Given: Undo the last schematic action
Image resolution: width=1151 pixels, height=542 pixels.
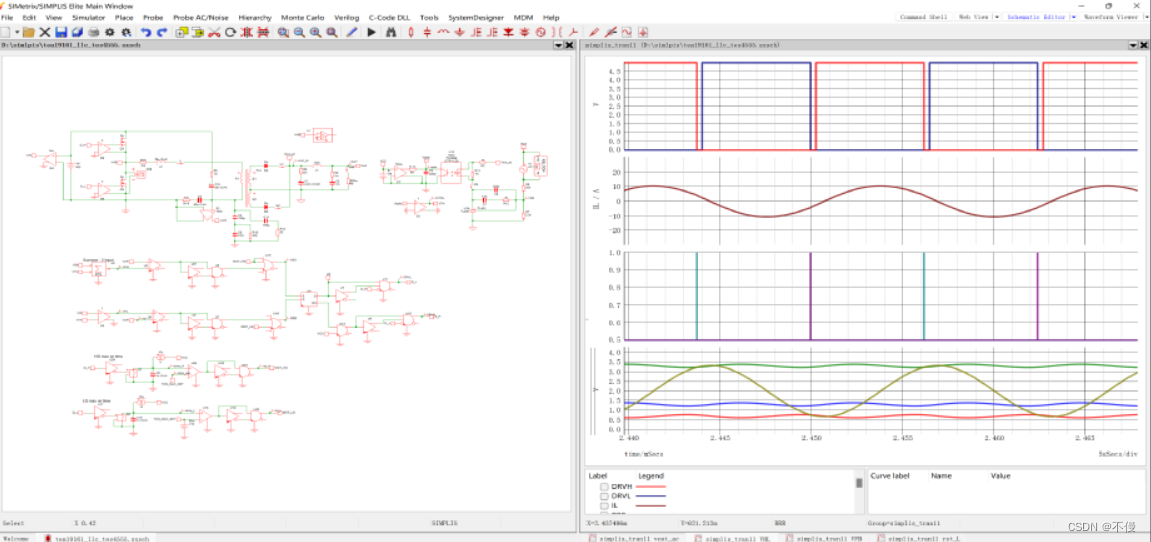Looking at the screenshot, I should (x=145, y=32).
